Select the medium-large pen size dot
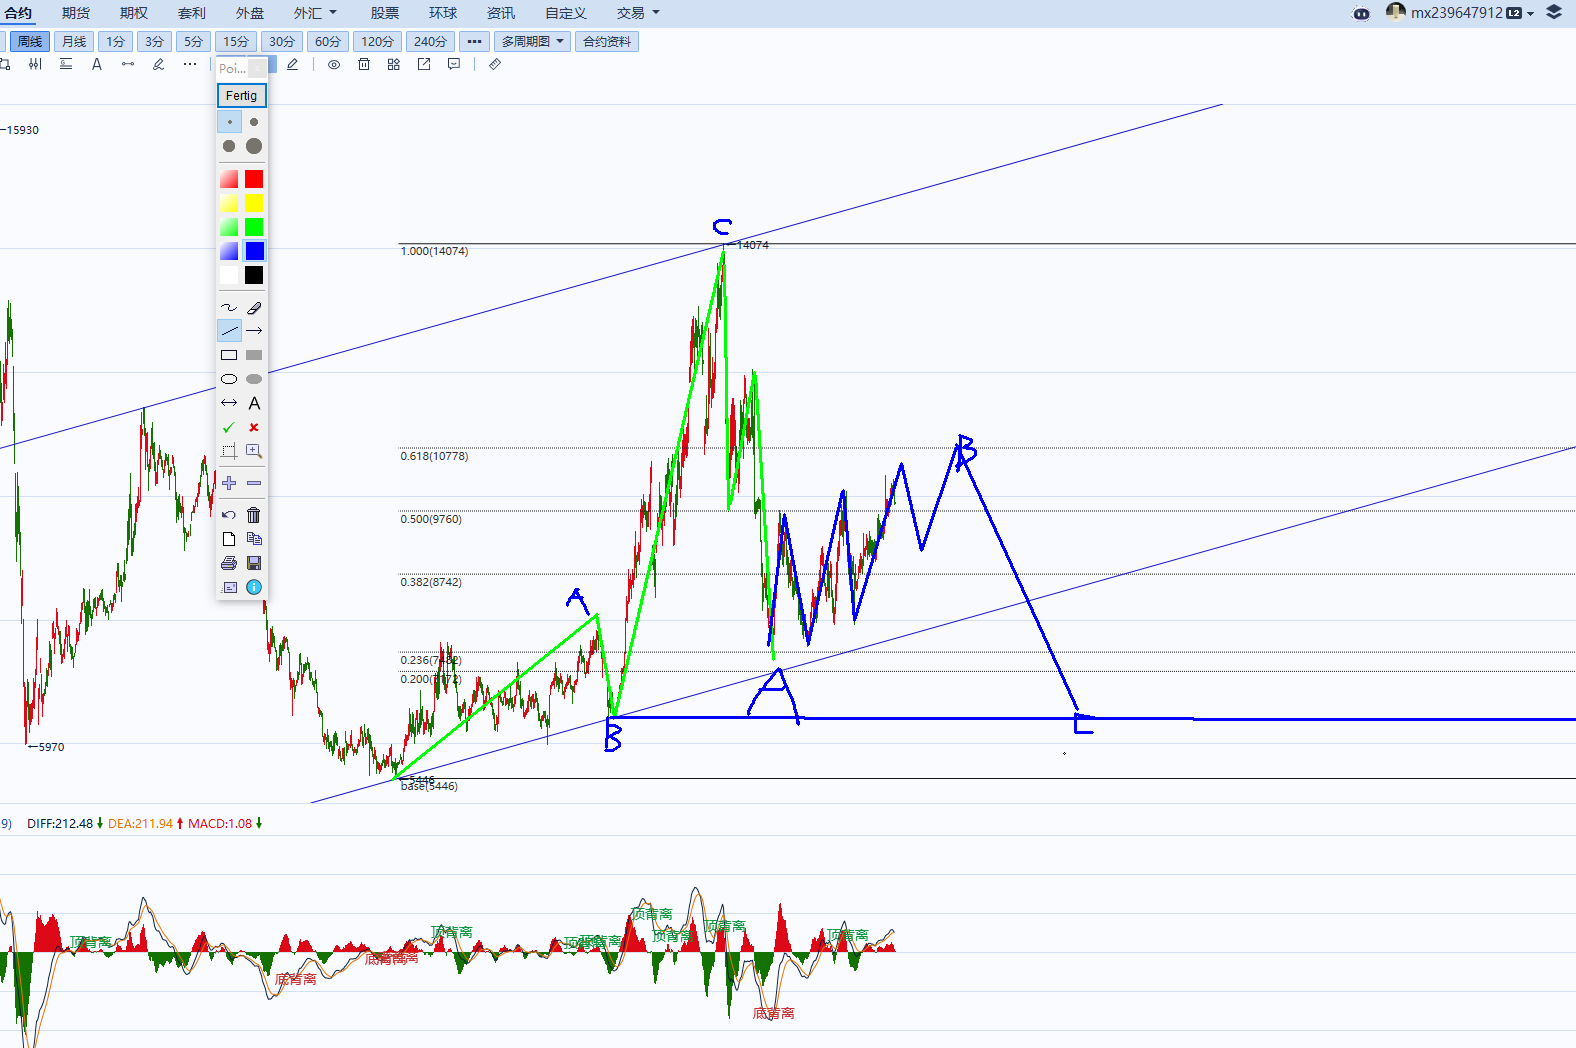1576x1048 pixels. click(x=229, y=146)
